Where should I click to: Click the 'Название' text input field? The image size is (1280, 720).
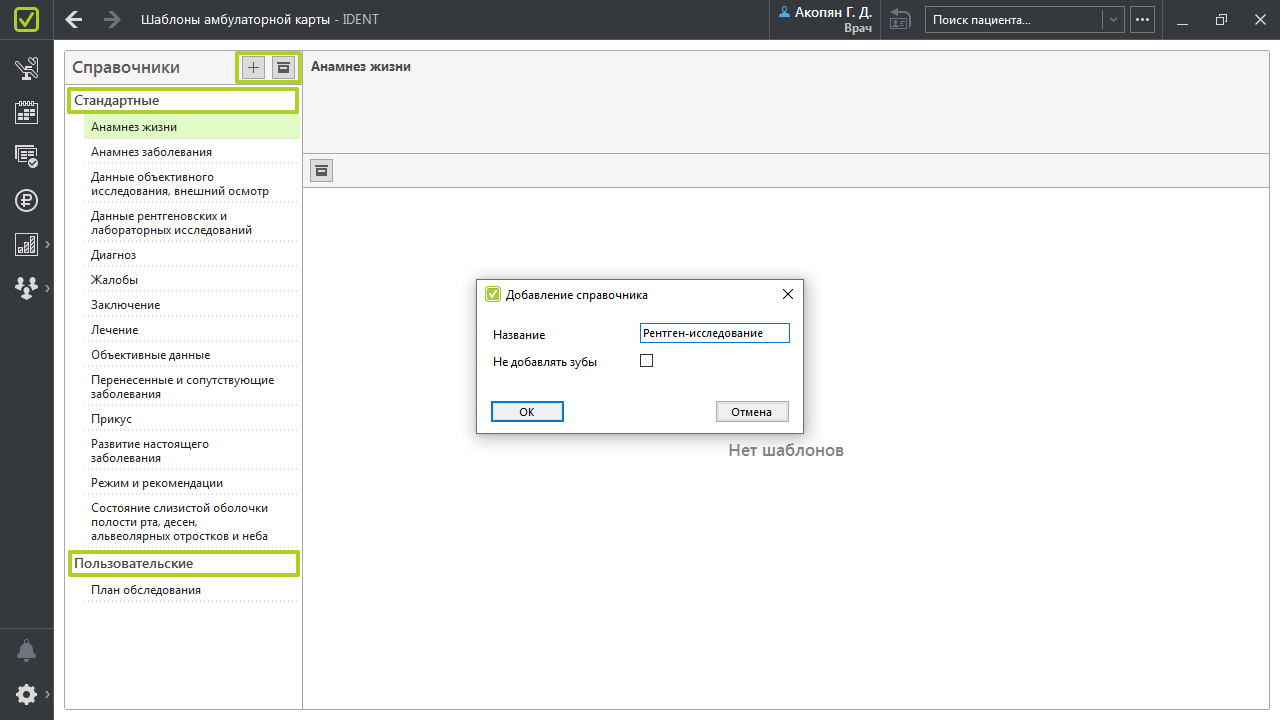click(714, 333)
